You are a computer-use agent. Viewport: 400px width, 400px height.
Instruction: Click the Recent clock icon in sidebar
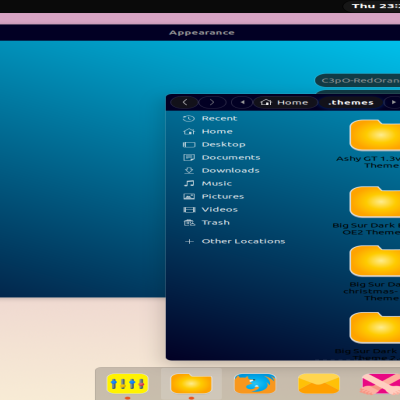(189, 118)
